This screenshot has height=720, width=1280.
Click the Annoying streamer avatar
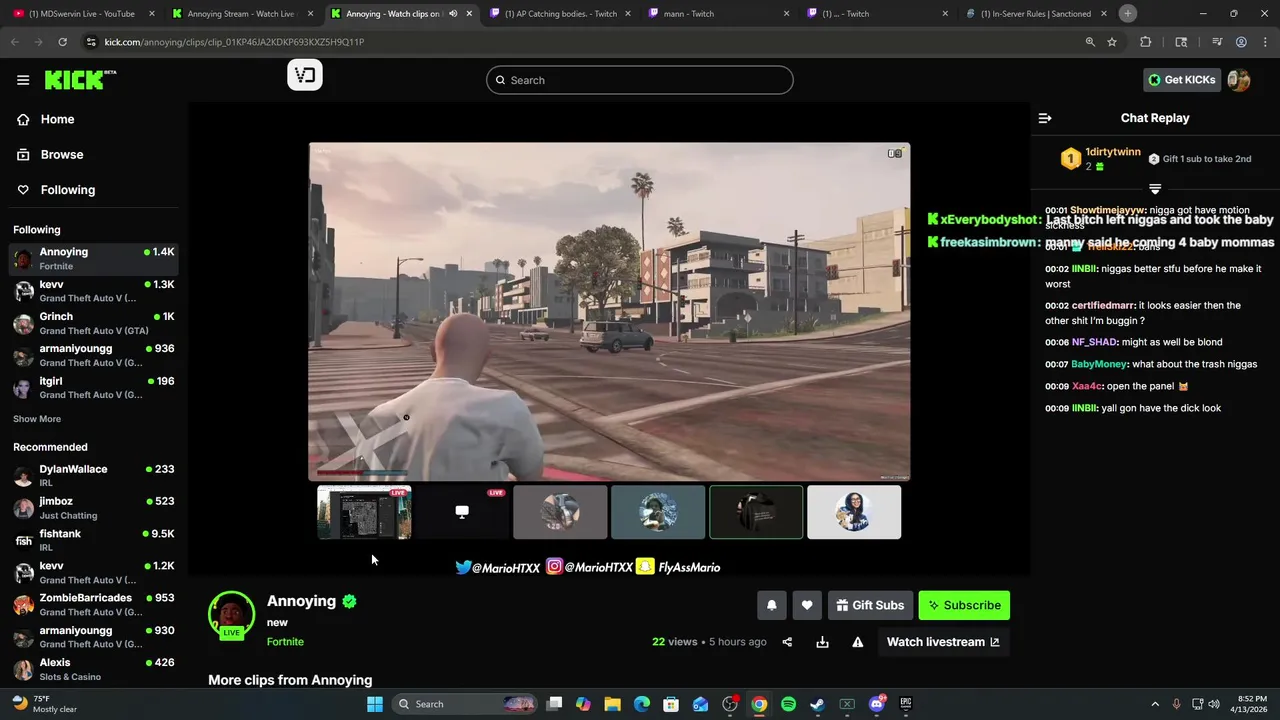click(231, 614)
